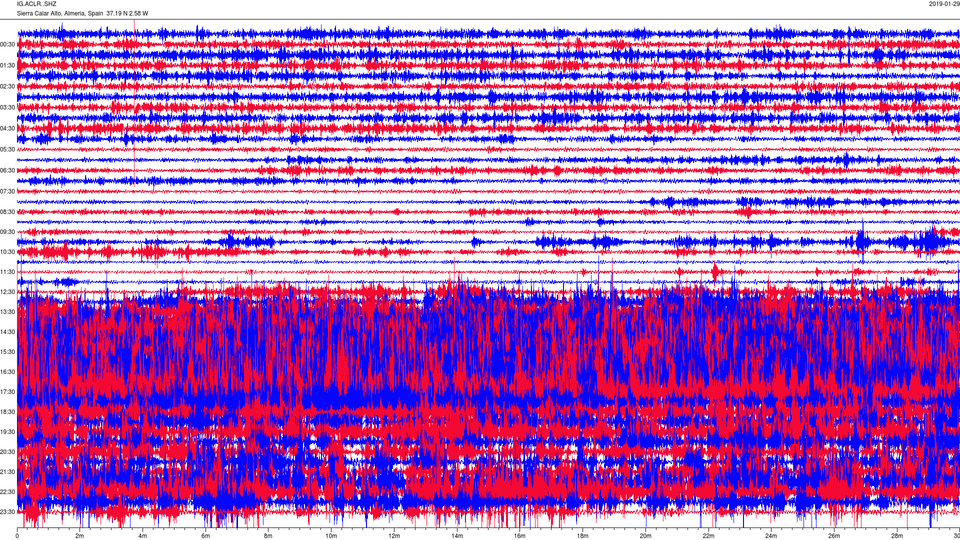Viewport: 960px width, 540px height.
Task: Click the 6m tick label on minute axis
Action: pyautogui.click(x=206, y=536)
